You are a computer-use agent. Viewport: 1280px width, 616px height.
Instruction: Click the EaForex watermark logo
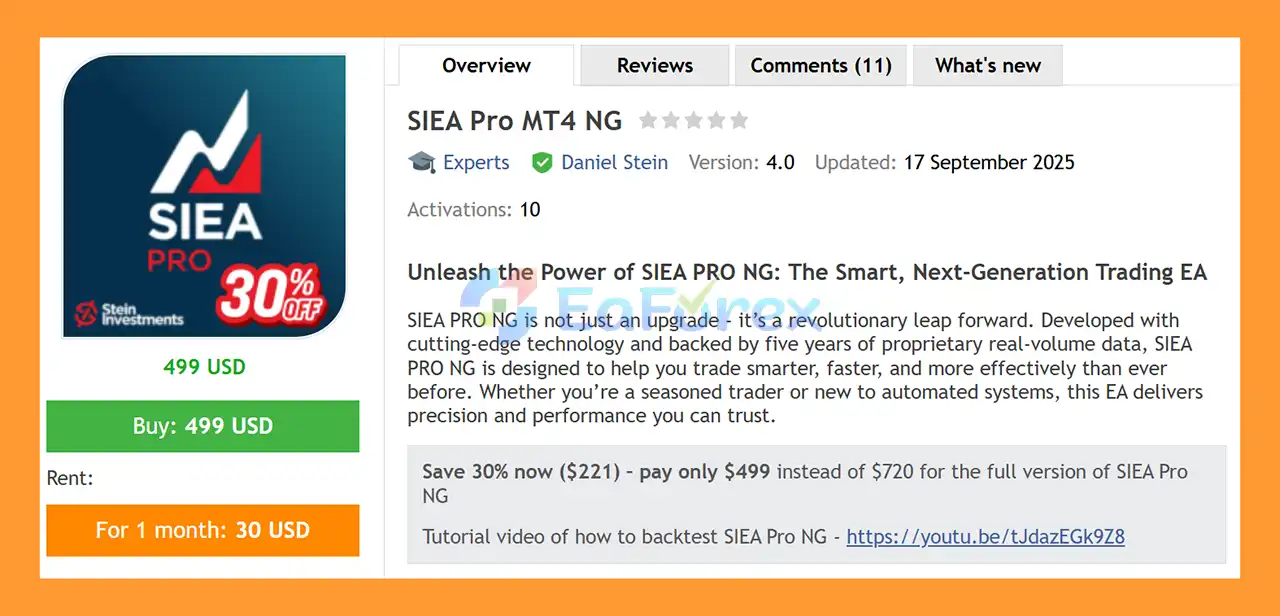(x=638, y=301)
